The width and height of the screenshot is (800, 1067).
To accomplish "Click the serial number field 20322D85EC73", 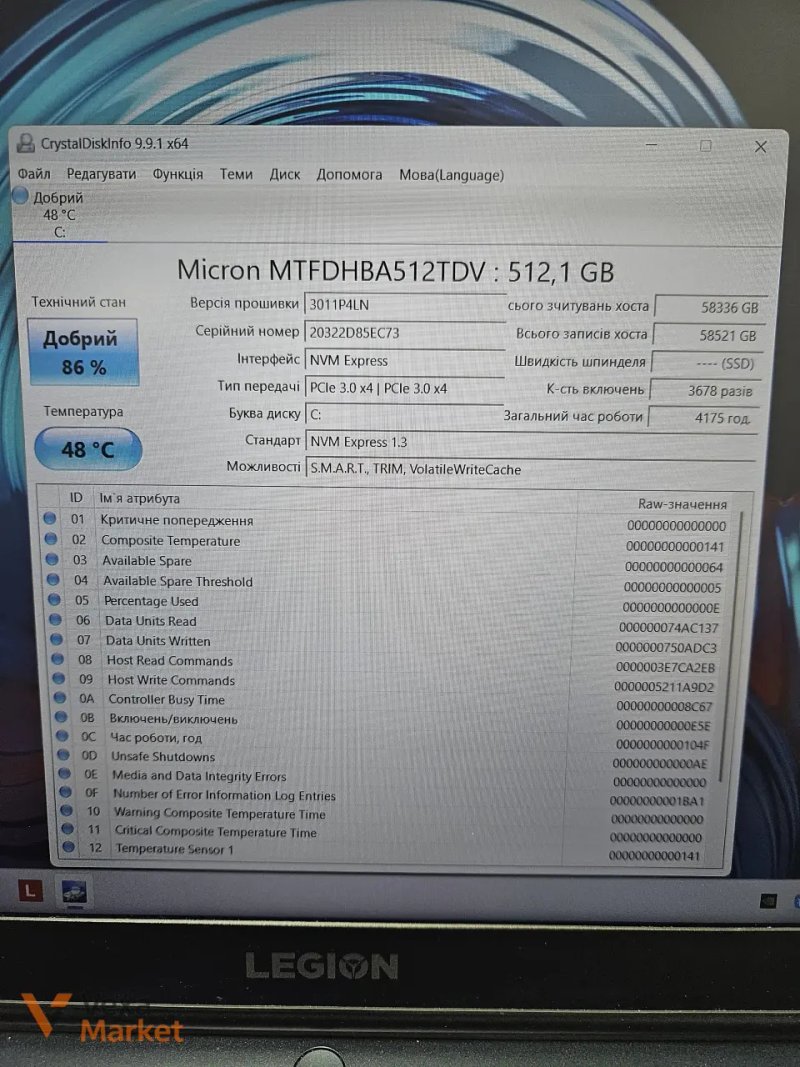I will pos(404,333).
